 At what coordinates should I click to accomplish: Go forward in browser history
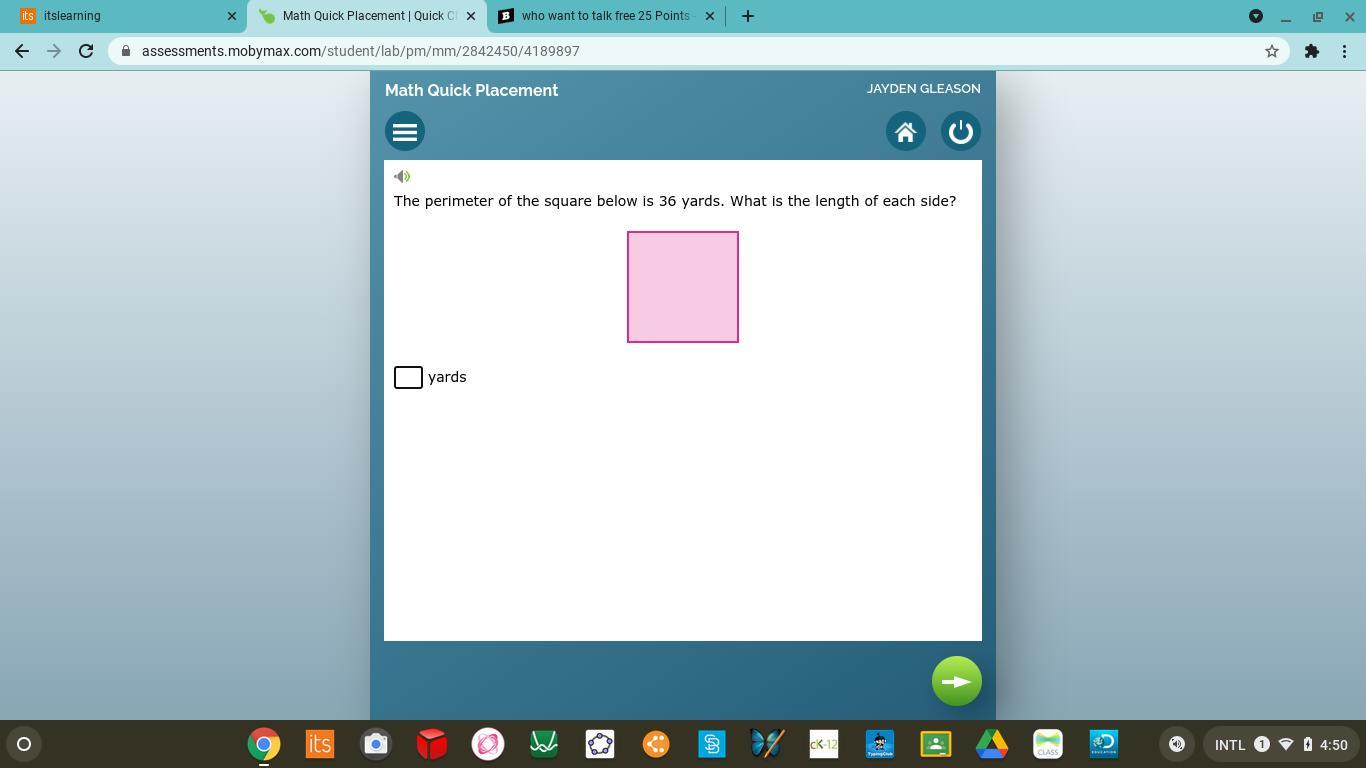point(54,51)
